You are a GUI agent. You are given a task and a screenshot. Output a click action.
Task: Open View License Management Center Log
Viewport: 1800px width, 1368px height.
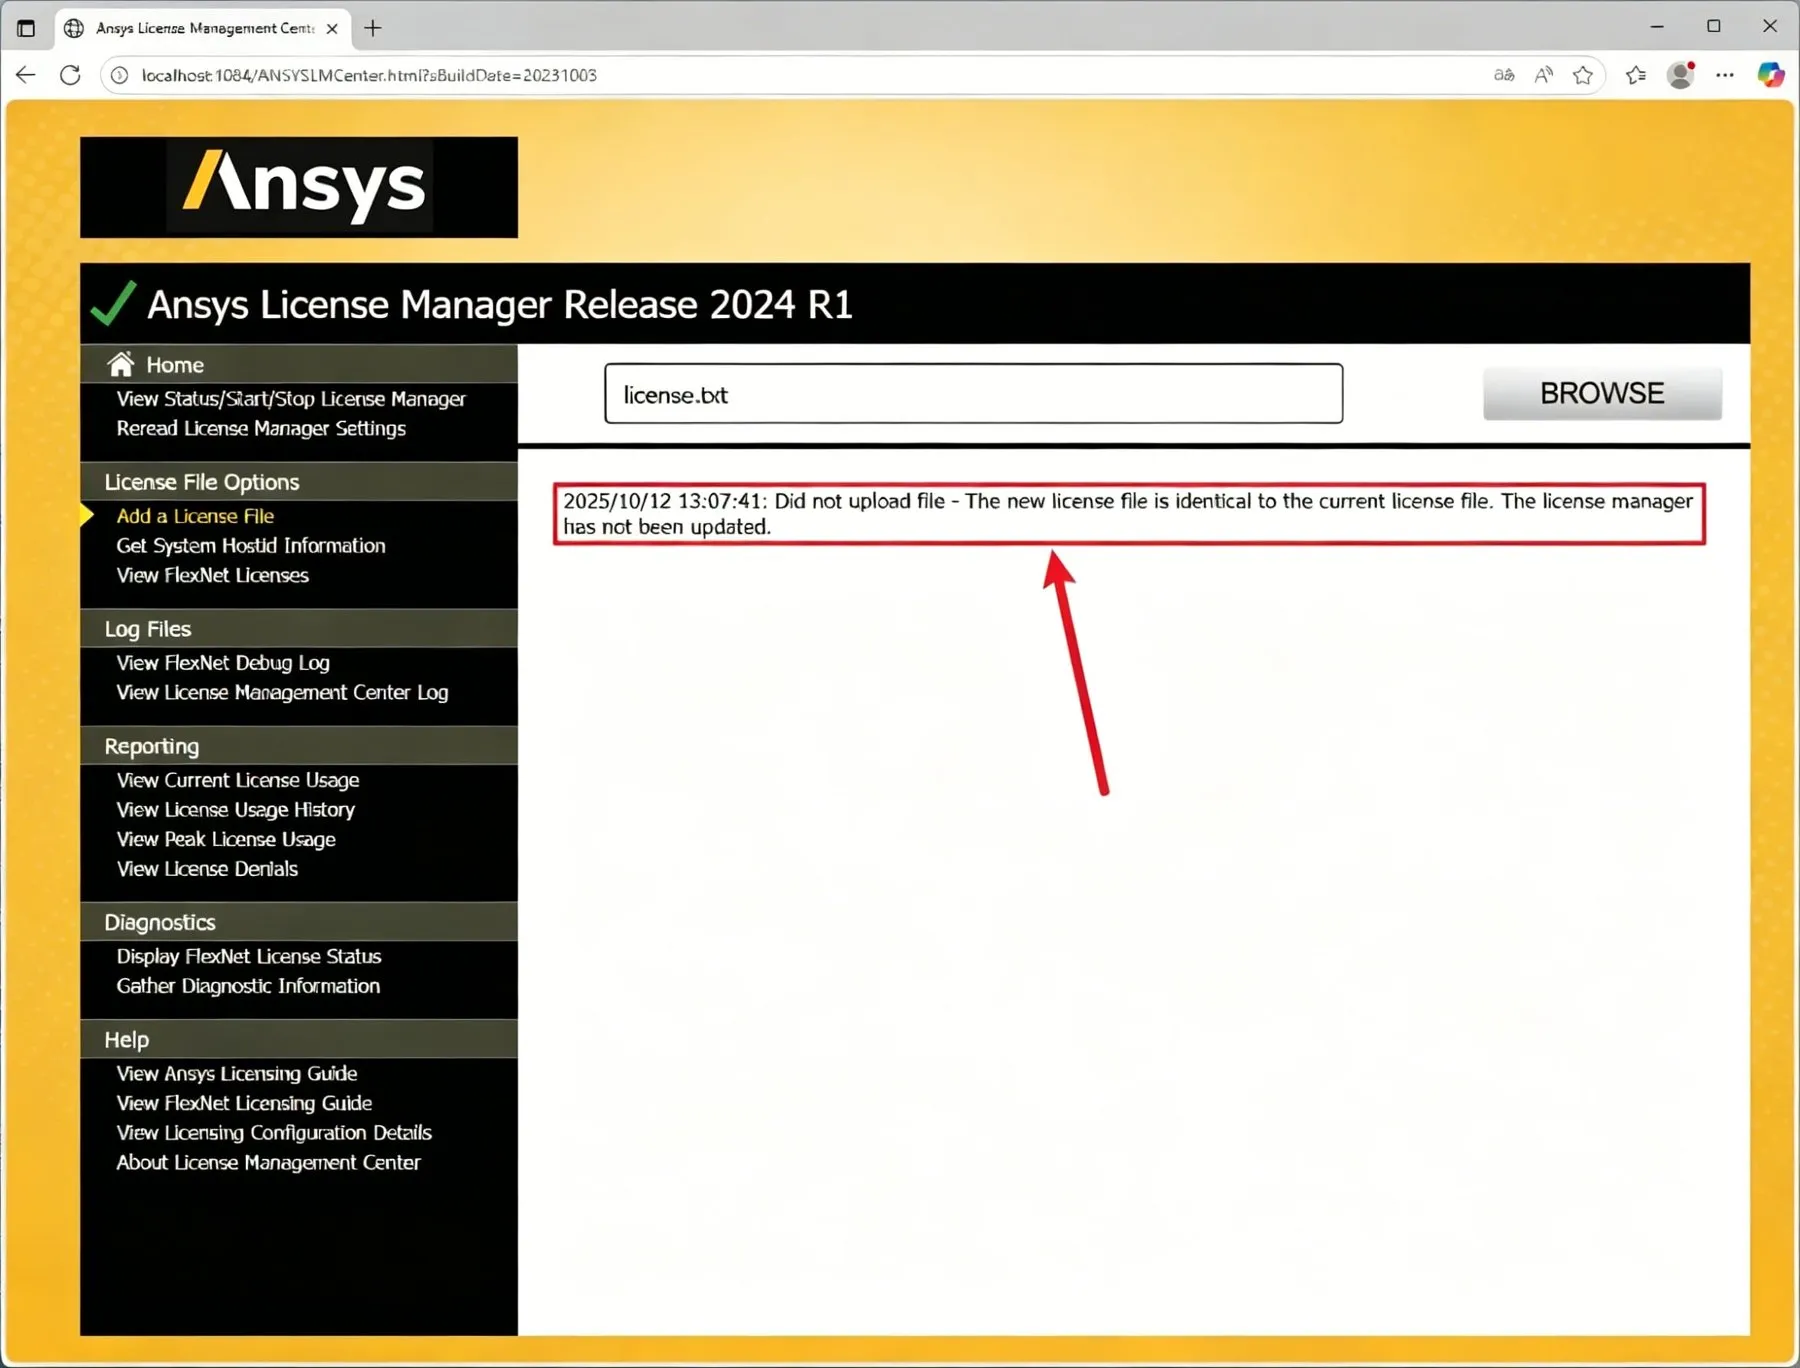(282, 692)
